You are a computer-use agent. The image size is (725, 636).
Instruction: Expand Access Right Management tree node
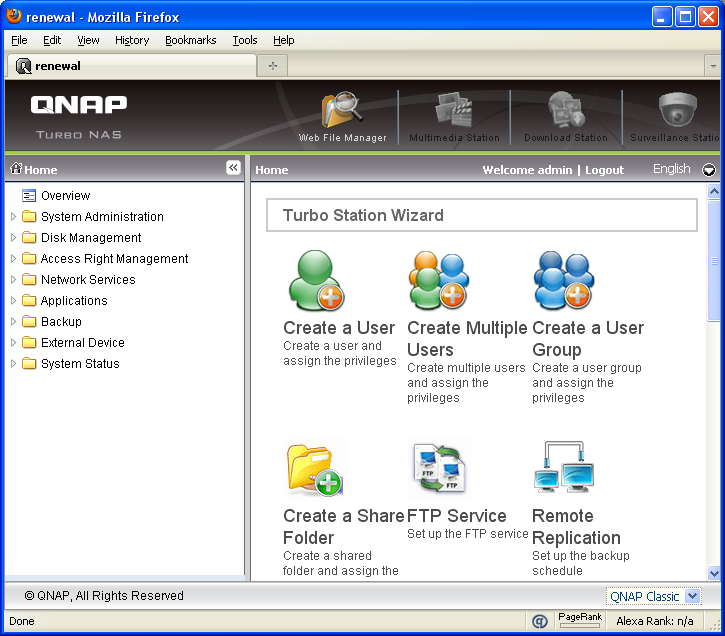[x=13, y=258]
